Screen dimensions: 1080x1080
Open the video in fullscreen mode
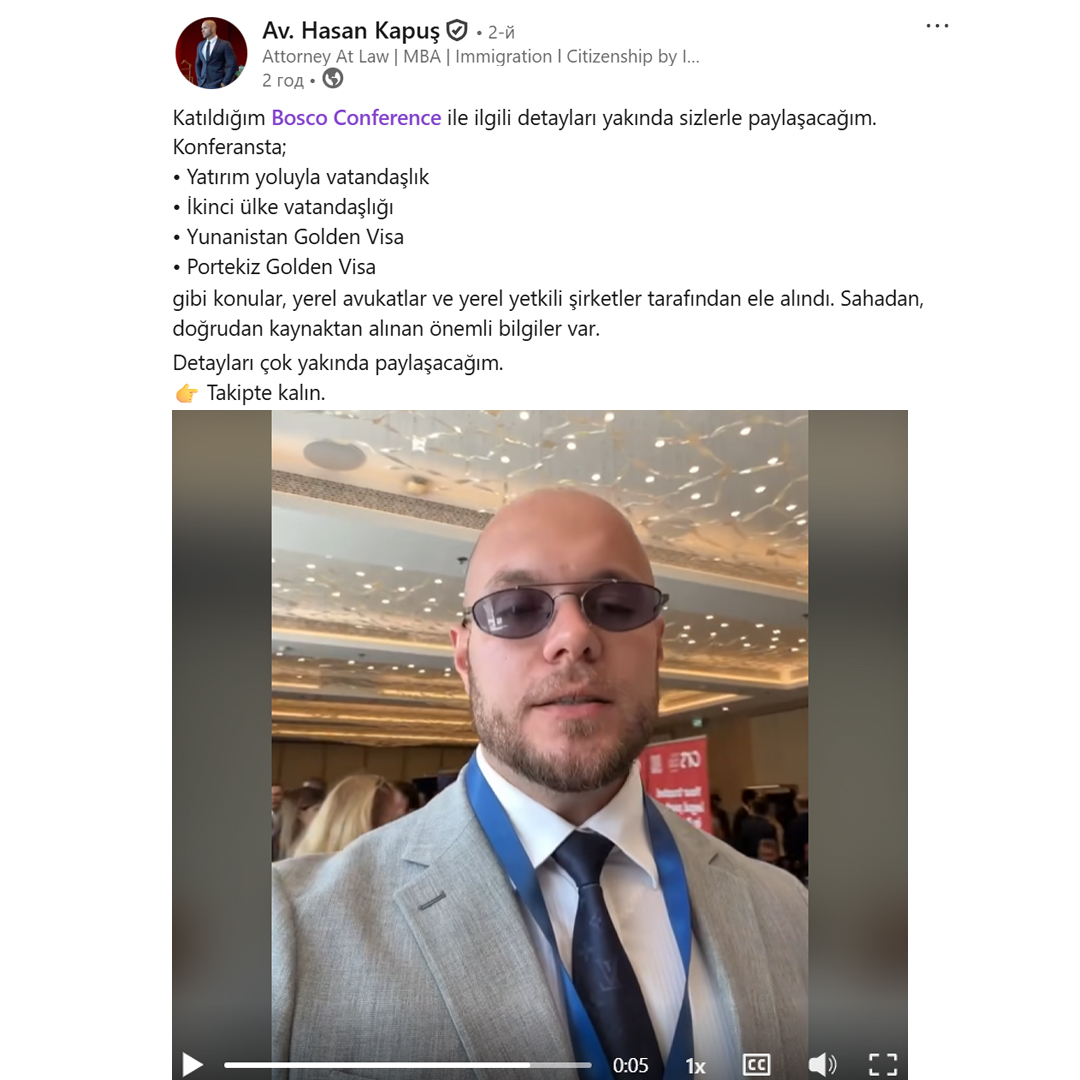[x=882, y=1065]
